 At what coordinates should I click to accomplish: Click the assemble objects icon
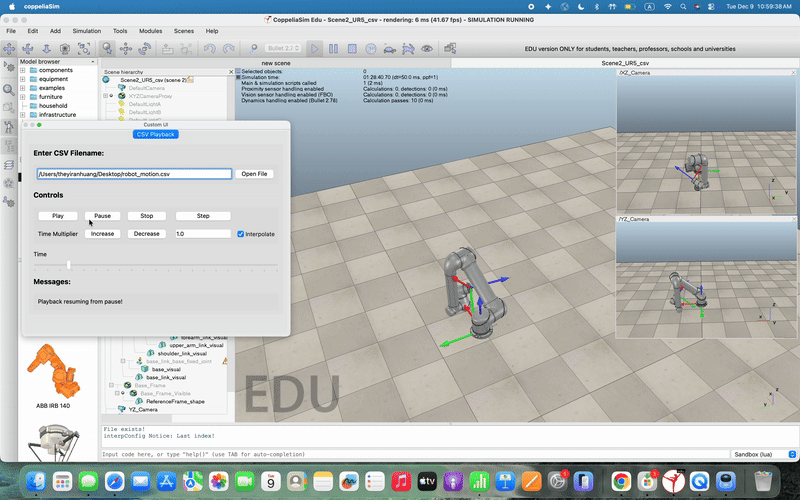(x=167, y=48)
